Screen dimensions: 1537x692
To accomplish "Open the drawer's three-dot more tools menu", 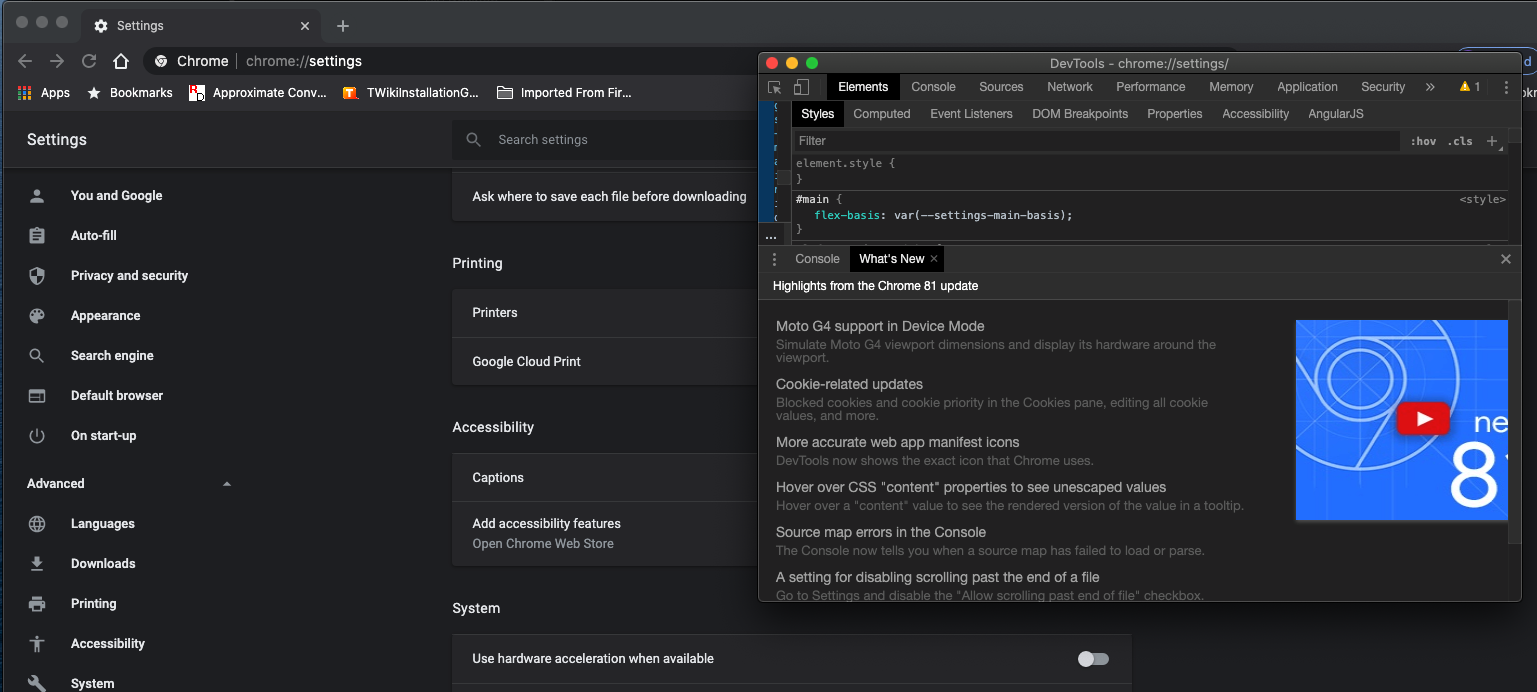I will (x=774, y=259).
